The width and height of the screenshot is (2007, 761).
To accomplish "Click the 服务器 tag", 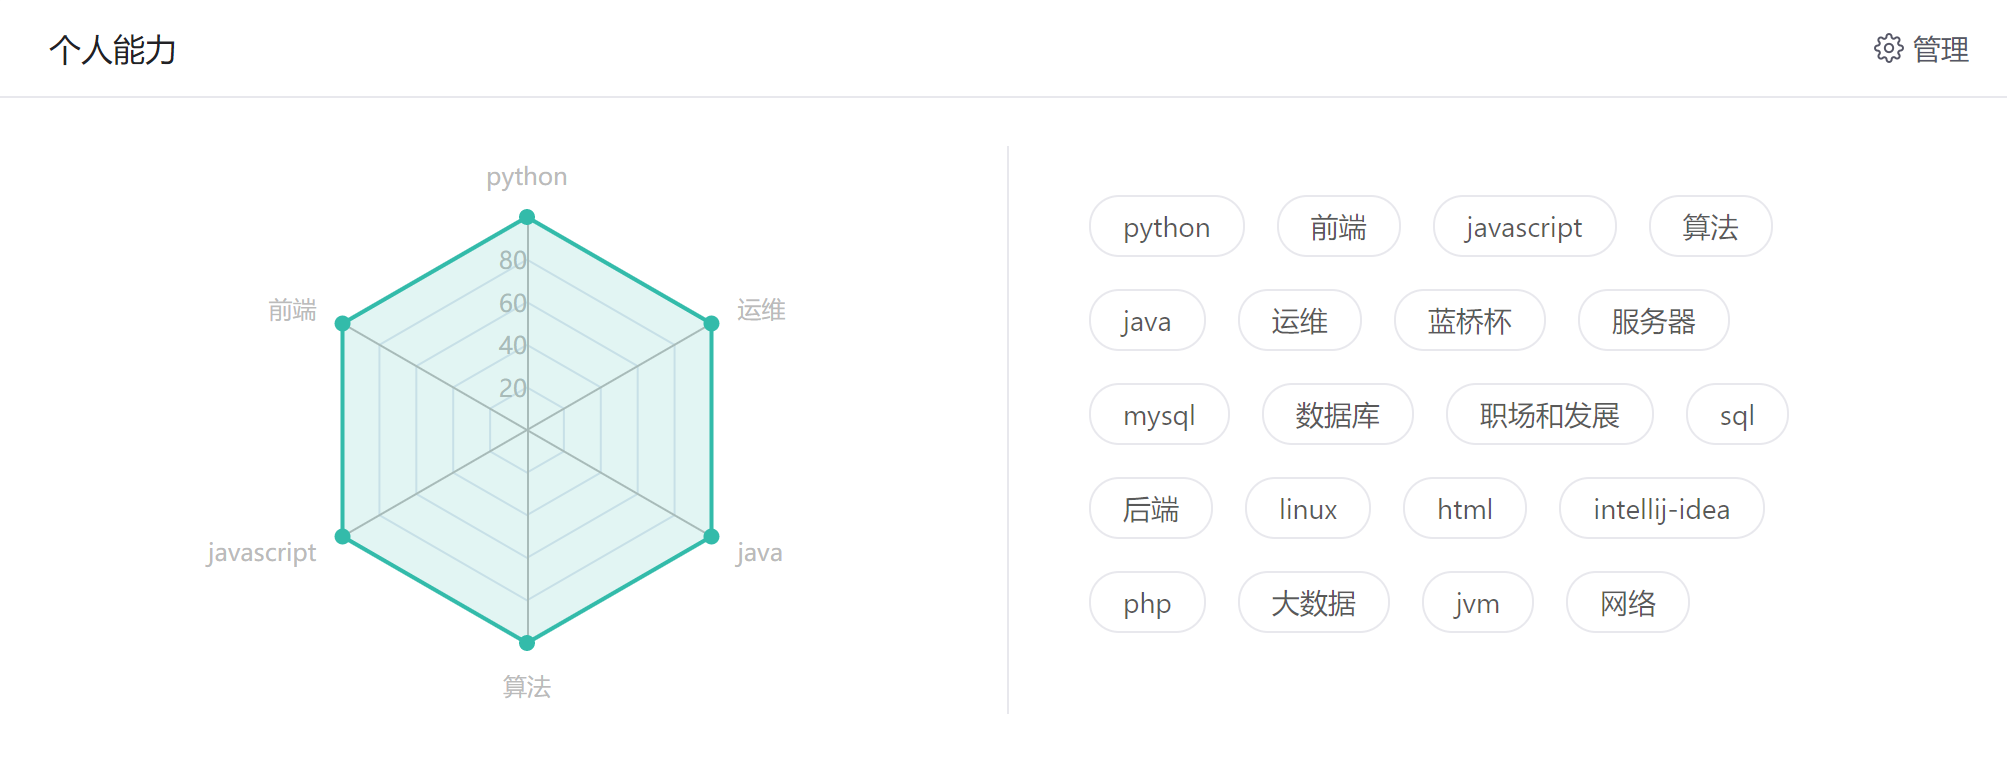I will coord(1653,321).
